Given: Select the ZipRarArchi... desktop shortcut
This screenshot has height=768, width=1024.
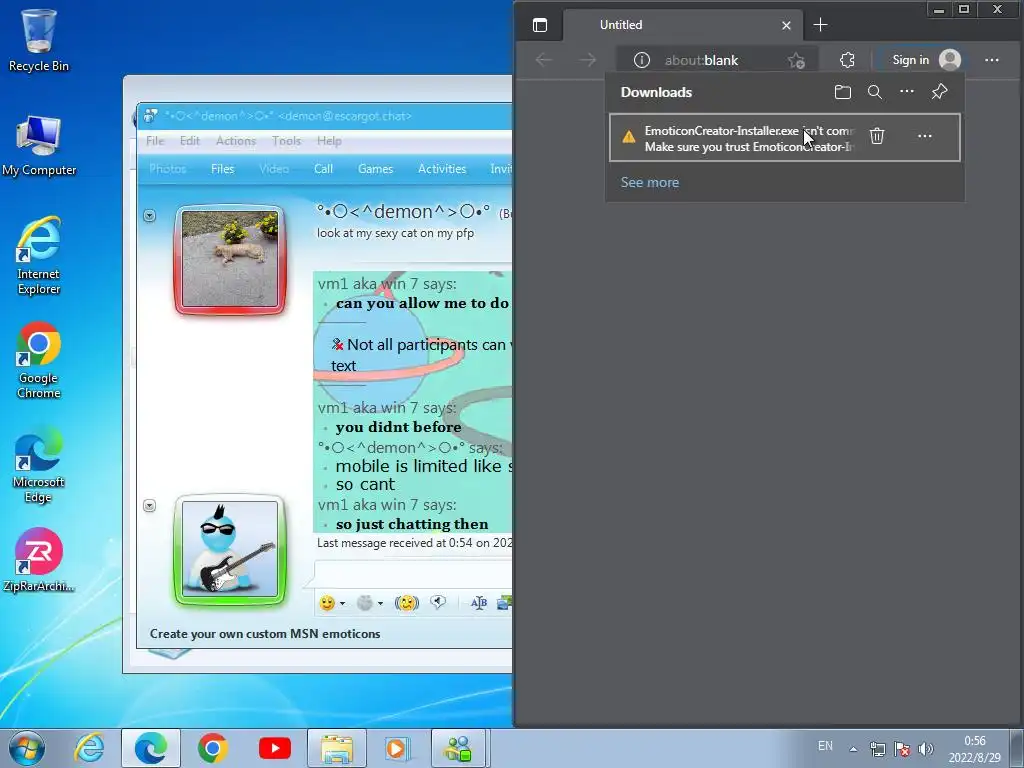Looking at the screenshot, I should tap(39, 560).
